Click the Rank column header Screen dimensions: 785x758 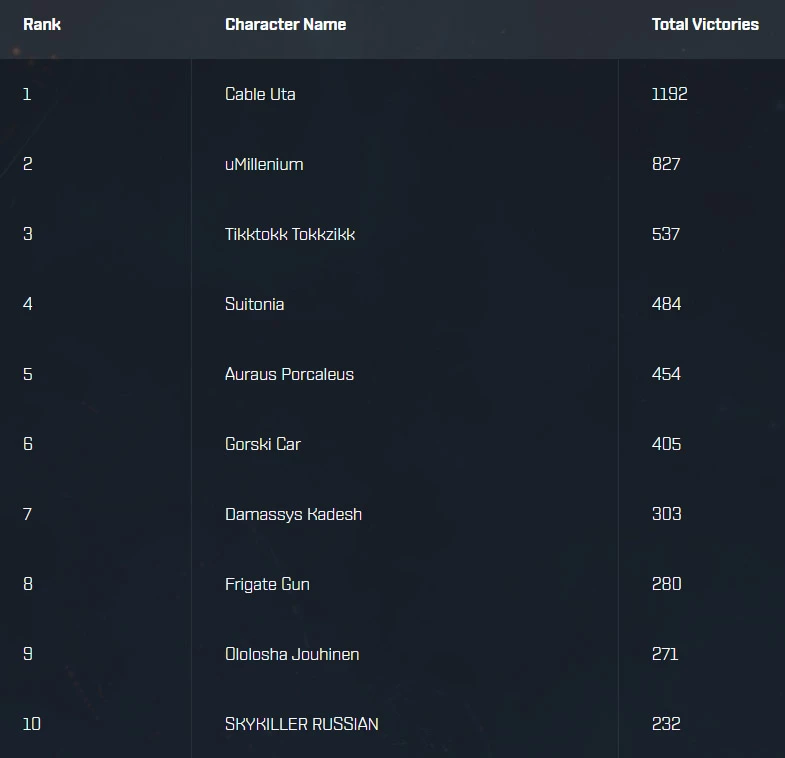pos(42,24)
